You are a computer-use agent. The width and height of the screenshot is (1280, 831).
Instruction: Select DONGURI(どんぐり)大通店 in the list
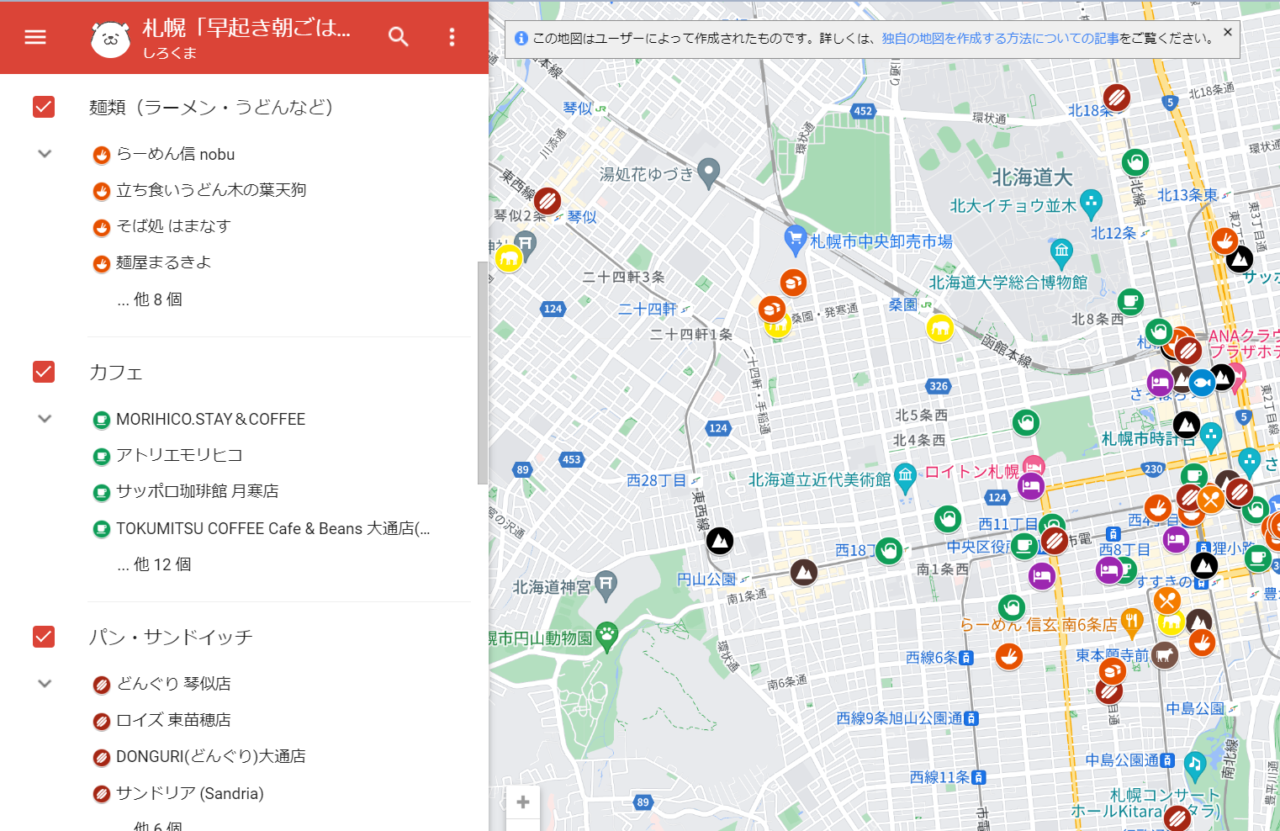point(211,756)
